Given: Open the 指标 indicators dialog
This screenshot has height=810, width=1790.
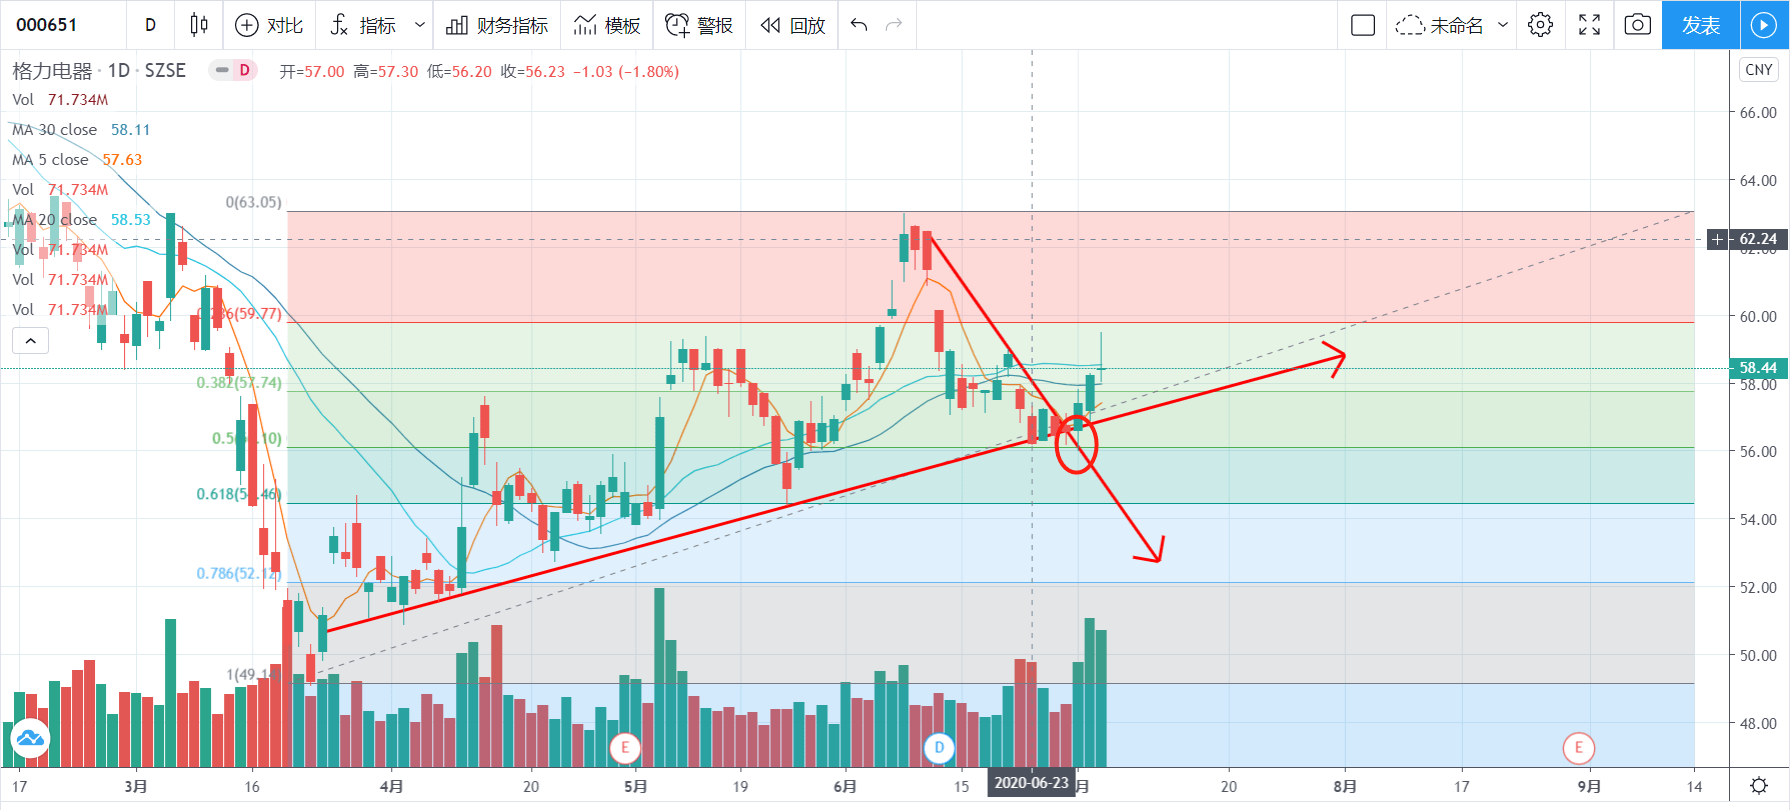Looking at the screenshot, I should 363,25.
